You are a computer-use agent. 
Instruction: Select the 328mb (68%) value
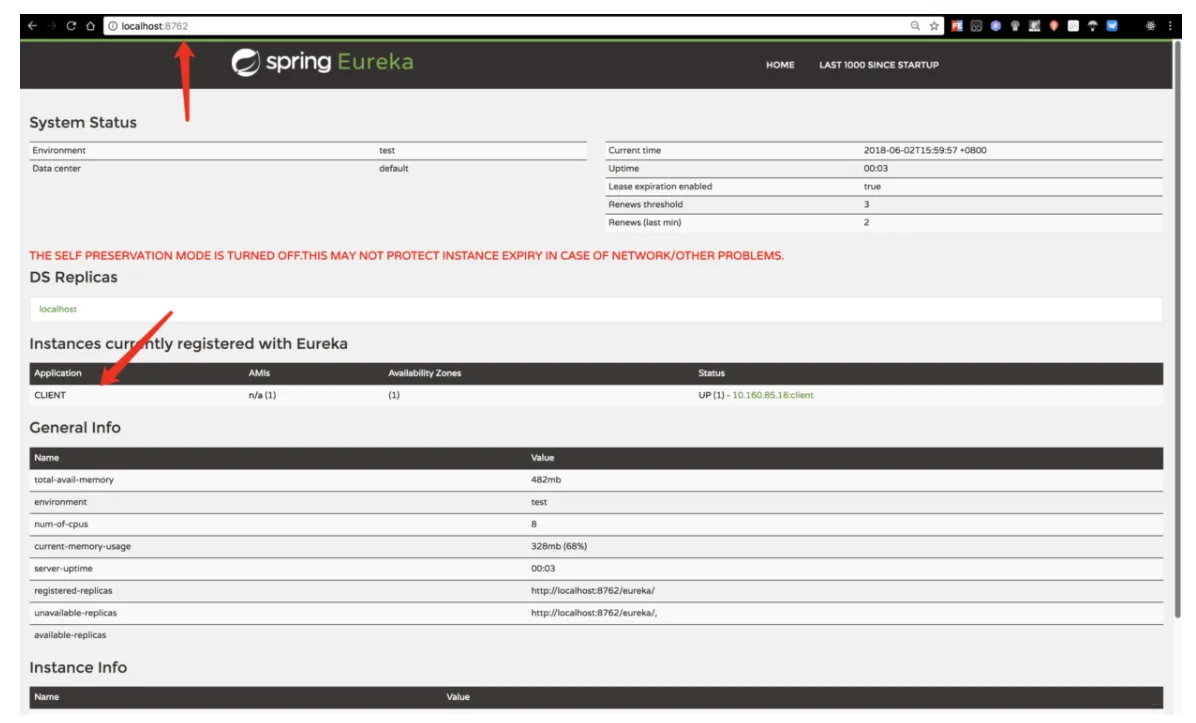point(559,546)
